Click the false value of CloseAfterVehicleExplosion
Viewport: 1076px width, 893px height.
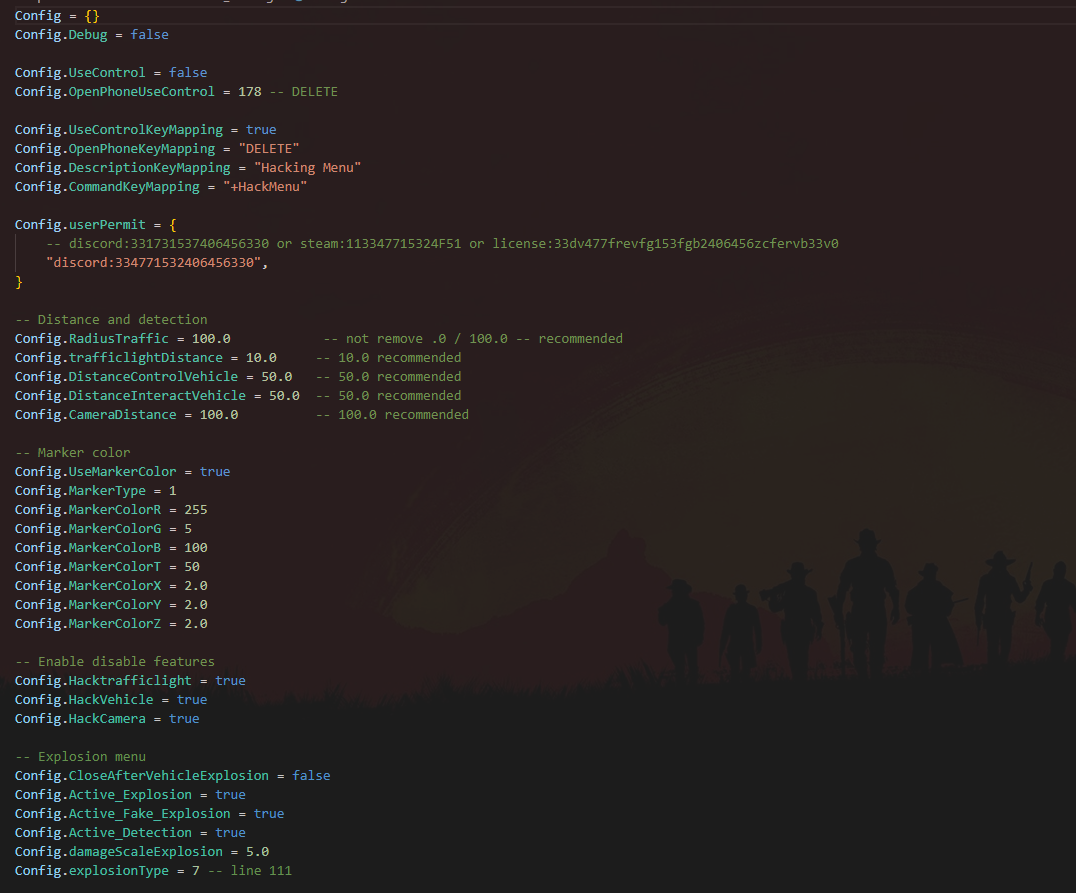pos(311,776)
